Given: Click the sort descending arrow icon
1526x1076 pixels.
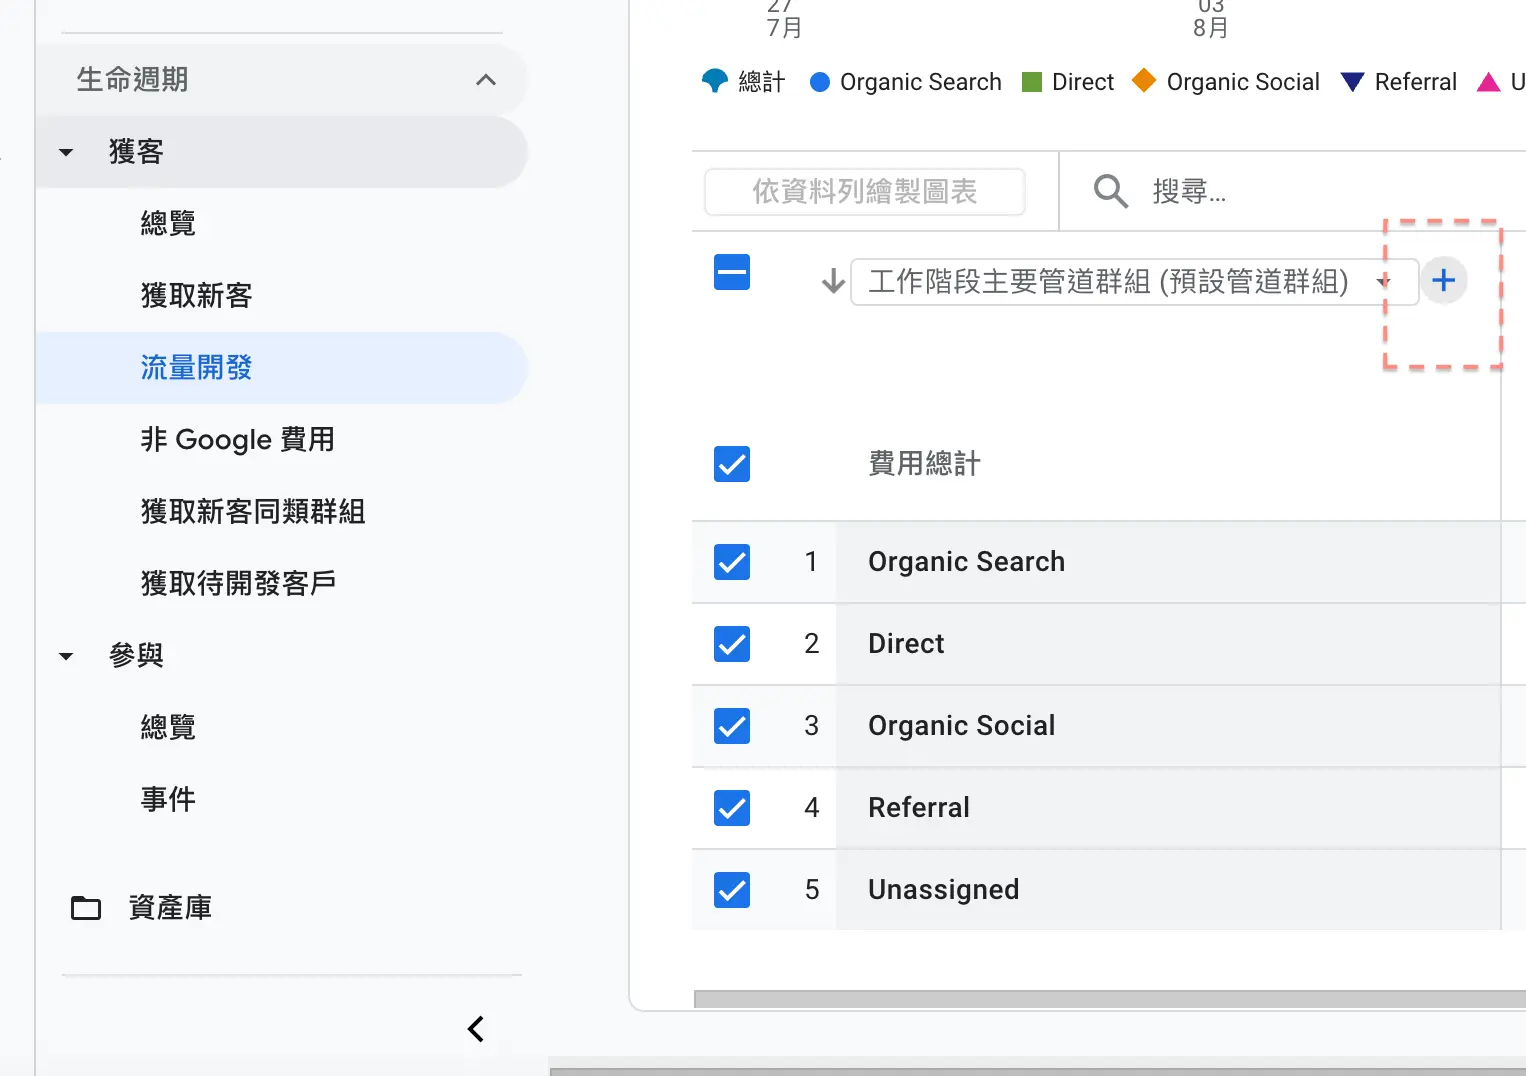Looking at the screenshot, I should (x=832, y=282).
